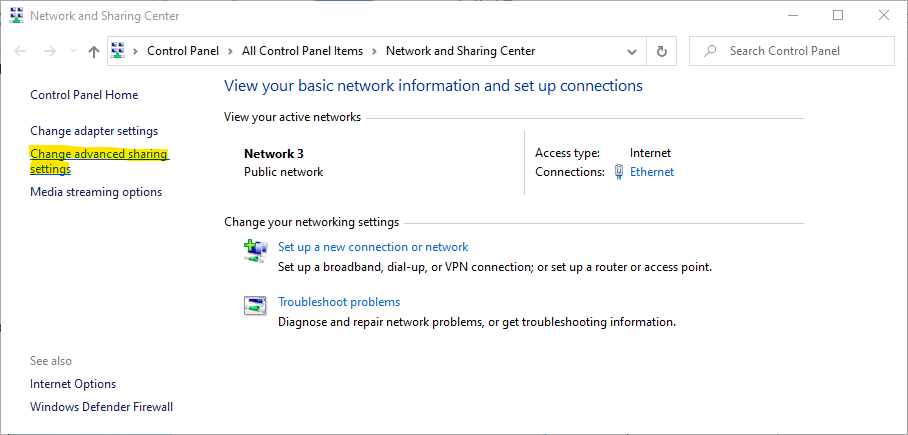The width and height of the screenshot is (908, 435).
Task: Select the Control Panel breadcrumb
Action: coord(183,51)
